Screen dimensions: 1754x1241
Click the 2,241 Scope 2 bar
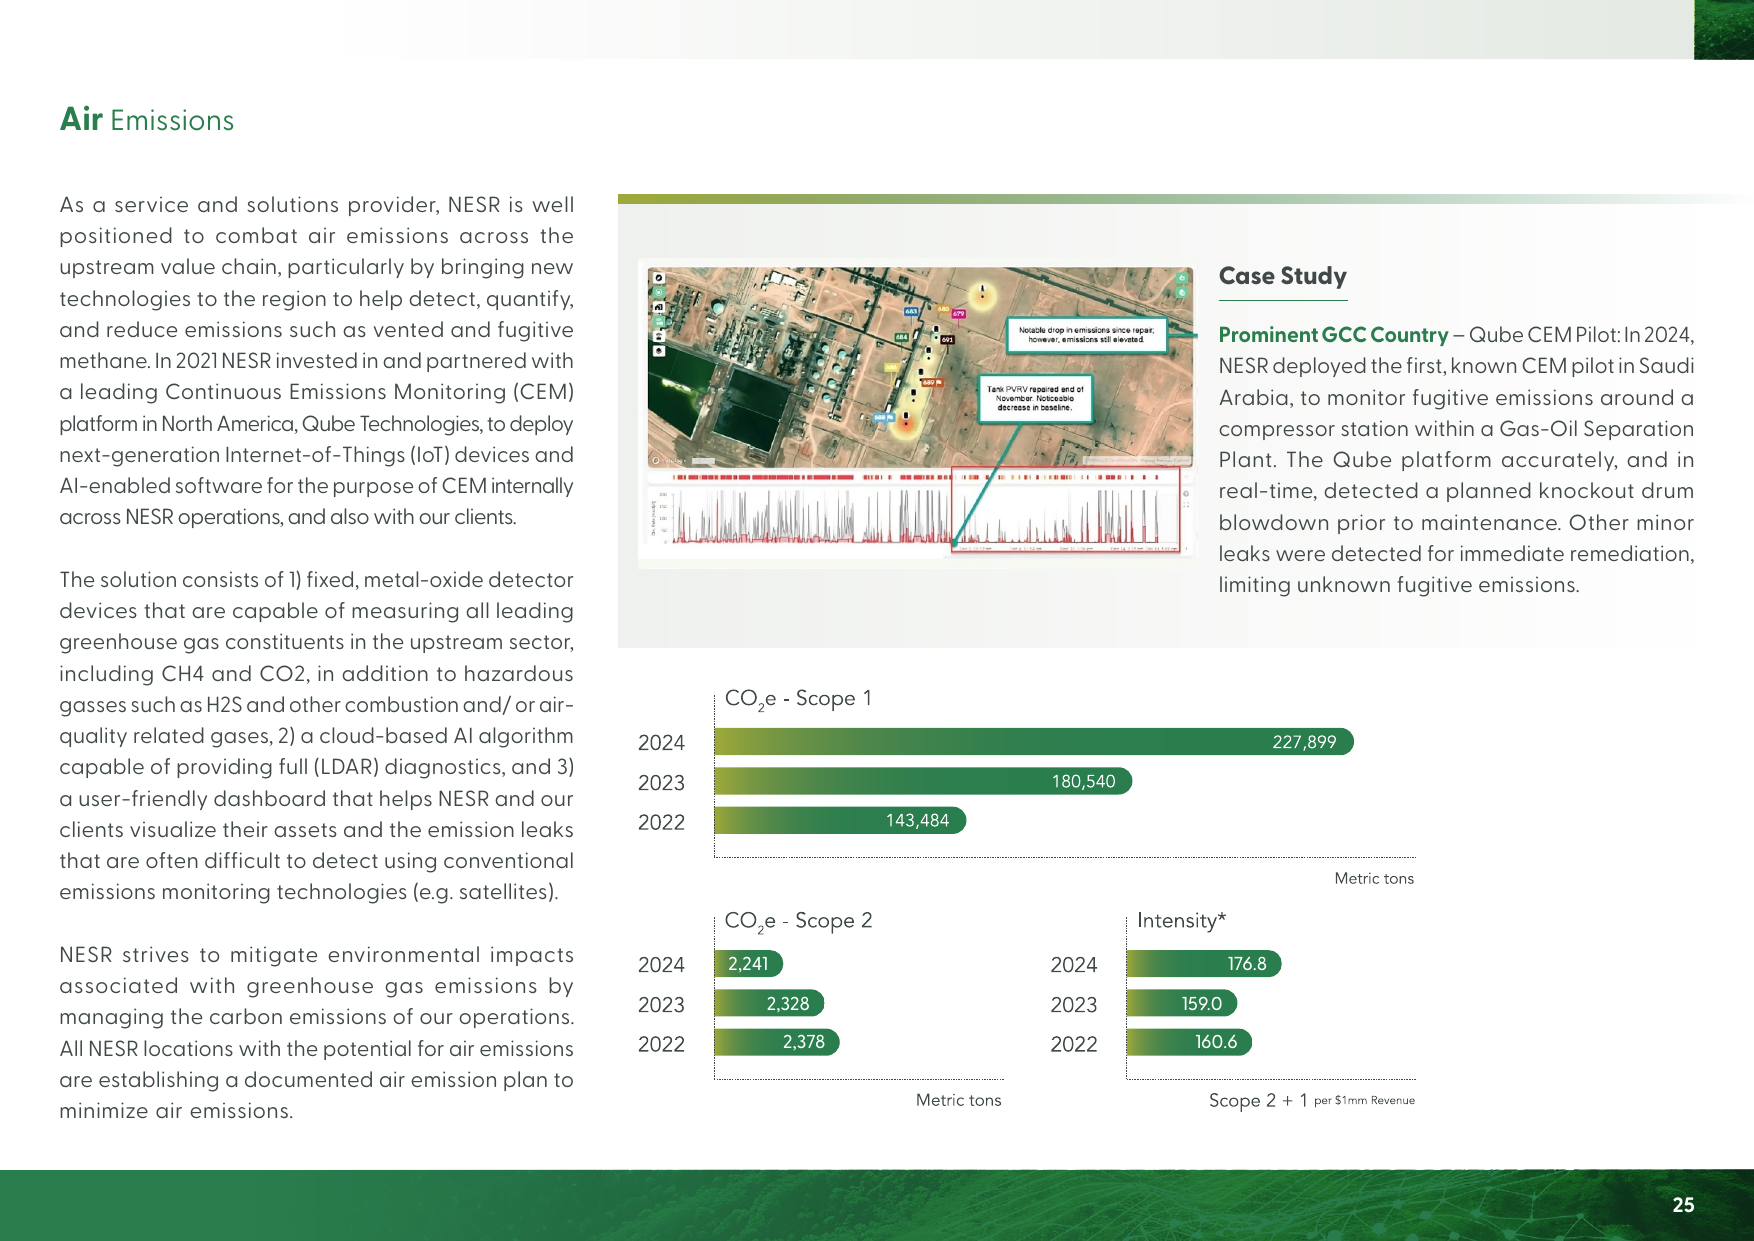(749, 964)
